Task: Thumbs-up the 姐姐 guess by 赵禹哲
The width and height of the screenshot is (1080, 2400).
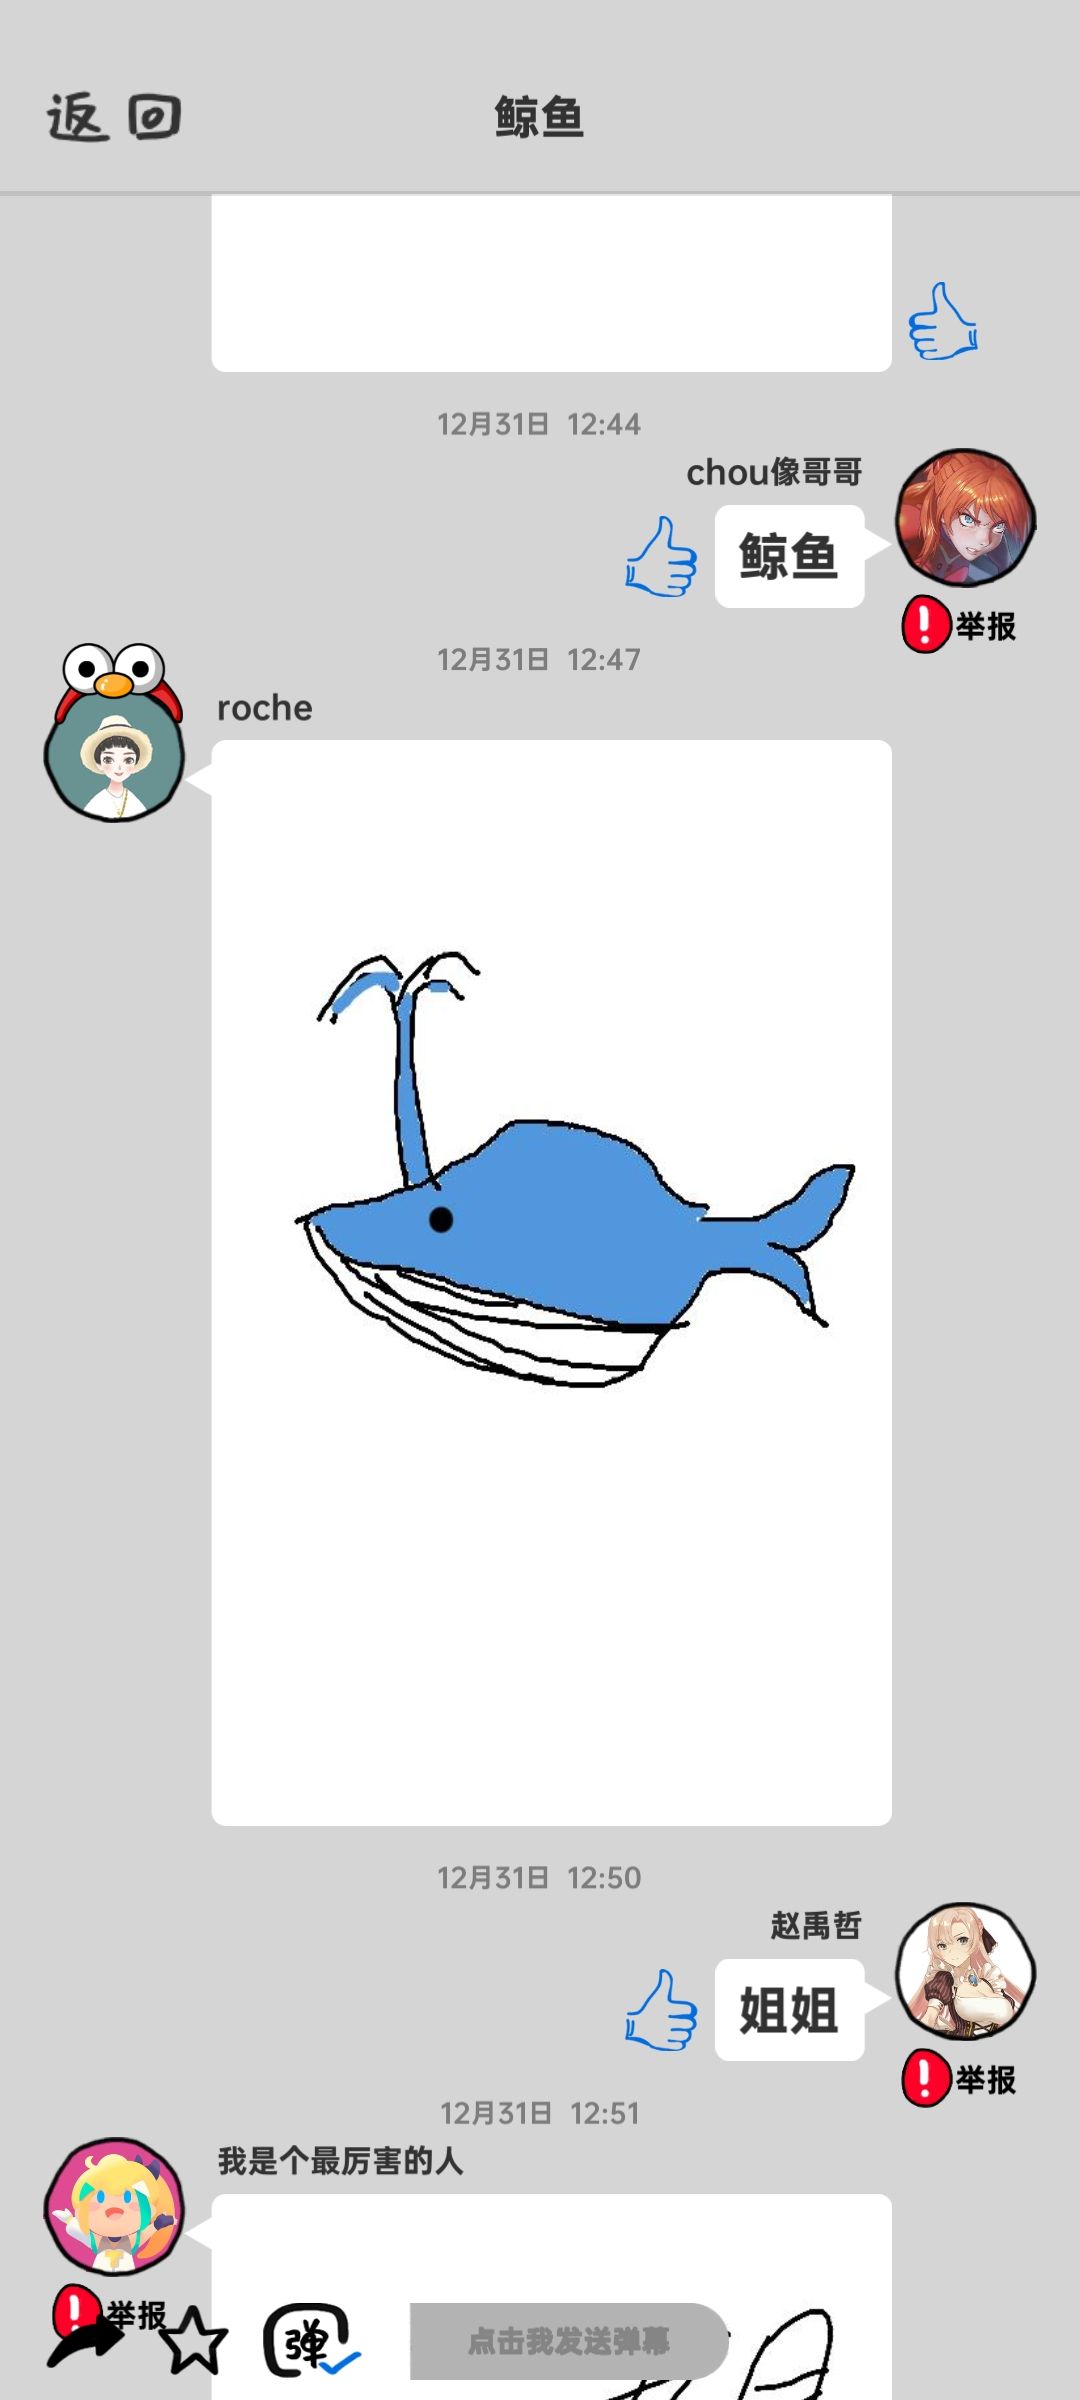Action: [x=661, y=2010]
